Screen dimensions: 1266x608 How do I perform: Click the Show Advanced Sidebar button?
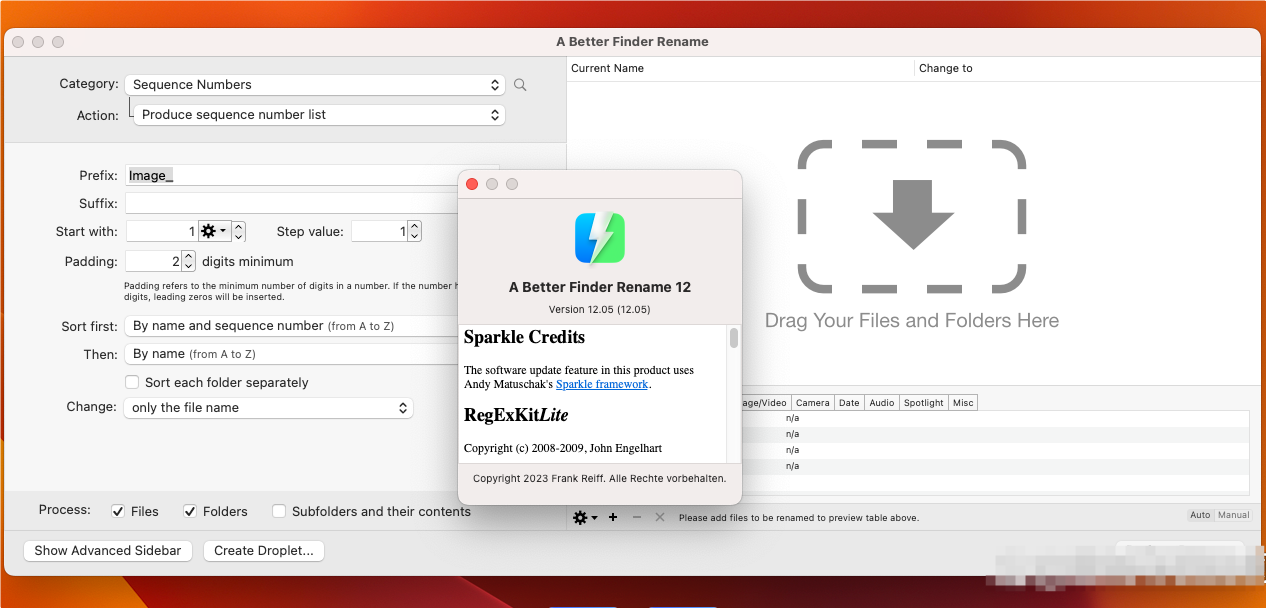tap(108, 550)
